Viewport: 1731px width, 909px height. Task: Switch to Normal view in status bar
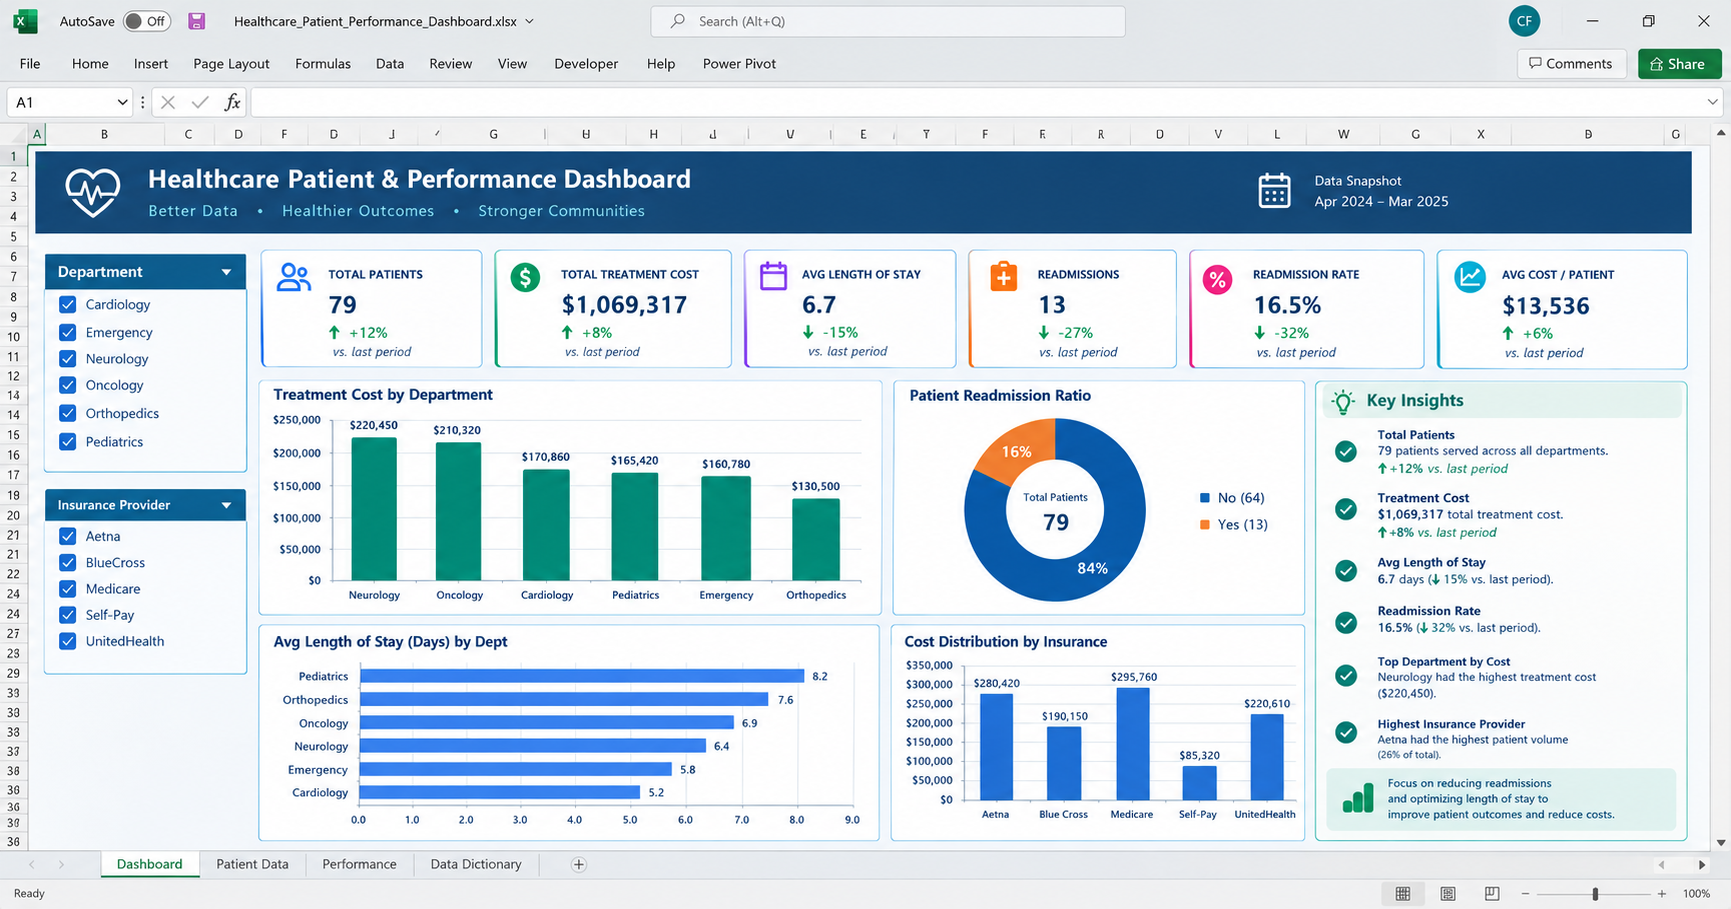[1403, 893]
